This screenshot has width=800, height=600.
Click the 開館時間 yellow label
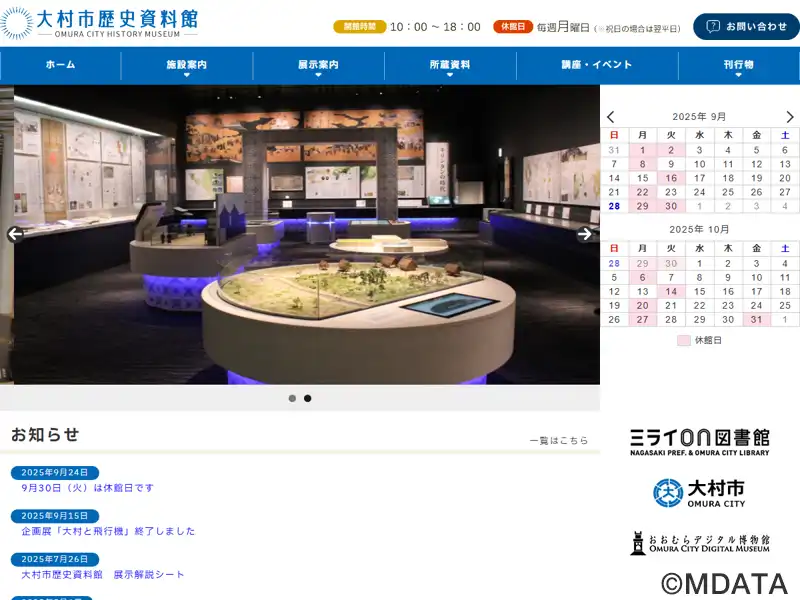tap(360, 27)
